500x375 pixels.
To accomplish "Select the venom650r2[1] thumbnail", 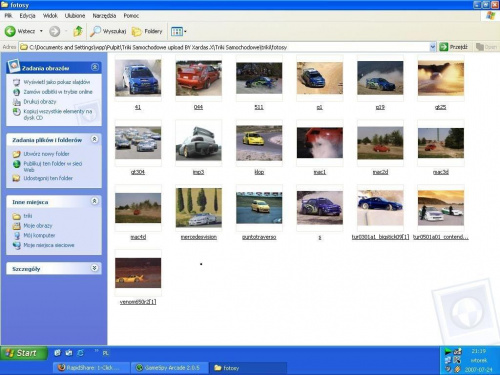I will [x=138, y=273].
